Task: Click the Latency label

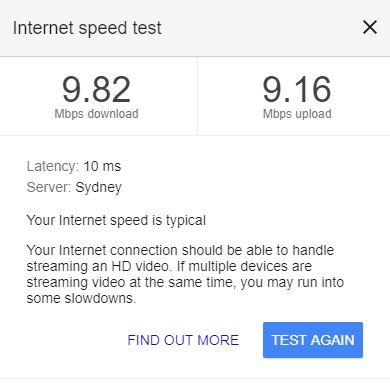Action: click(x=53, y=166)
